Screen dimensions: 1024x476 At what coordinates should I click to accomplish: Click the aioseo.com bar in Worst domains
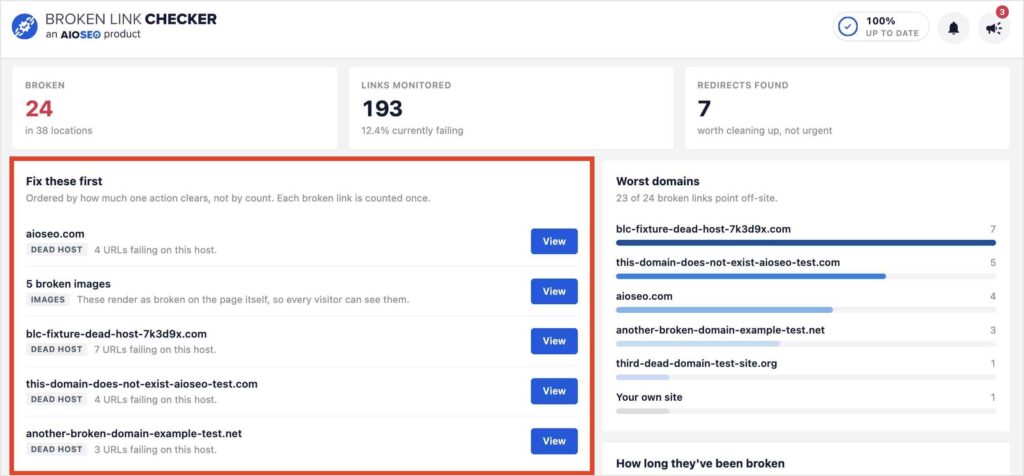tap(806, 309)
